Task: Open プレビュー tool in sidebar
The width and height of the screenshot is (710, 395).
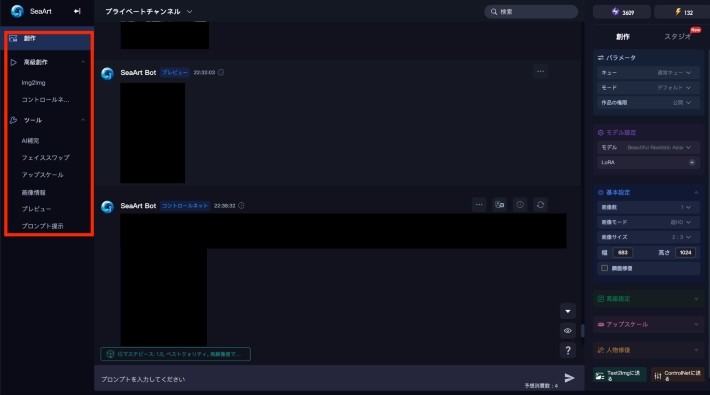Action: click(36, 209)
